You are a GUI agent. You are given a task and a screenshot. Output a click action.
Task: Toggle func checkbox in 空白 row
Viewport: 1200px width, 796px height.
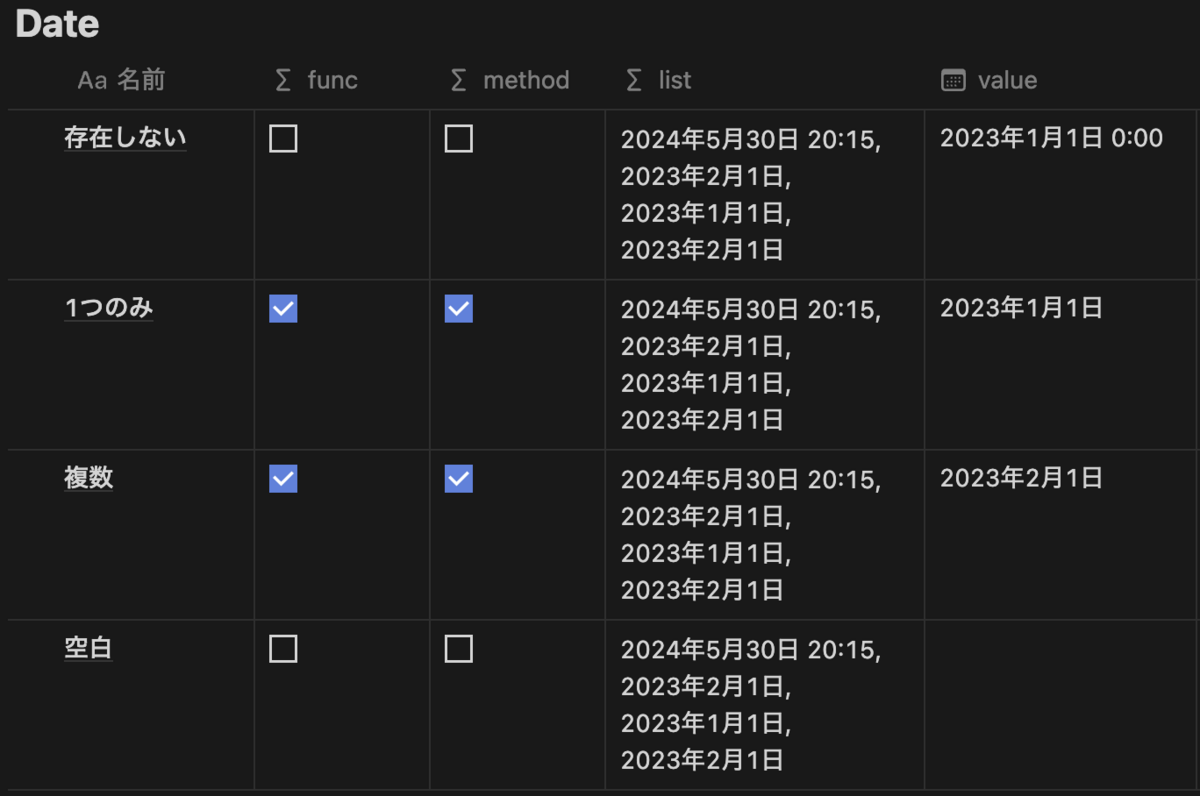283,649
